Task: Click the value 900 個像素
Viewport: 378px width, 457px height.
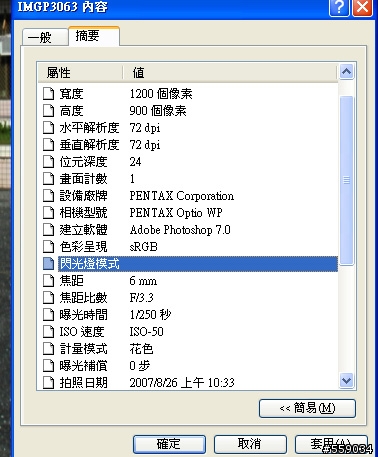Action: click(x=158, y=111)
